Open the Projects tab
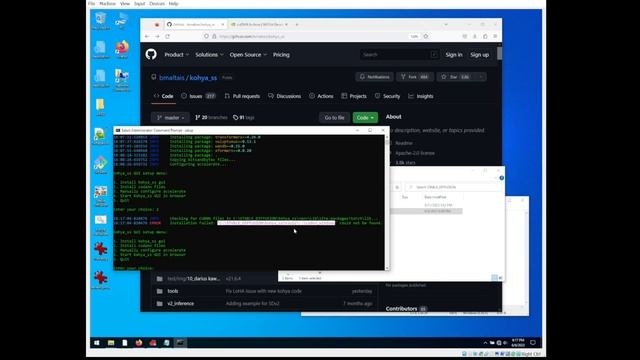 [x=354, y=96]
